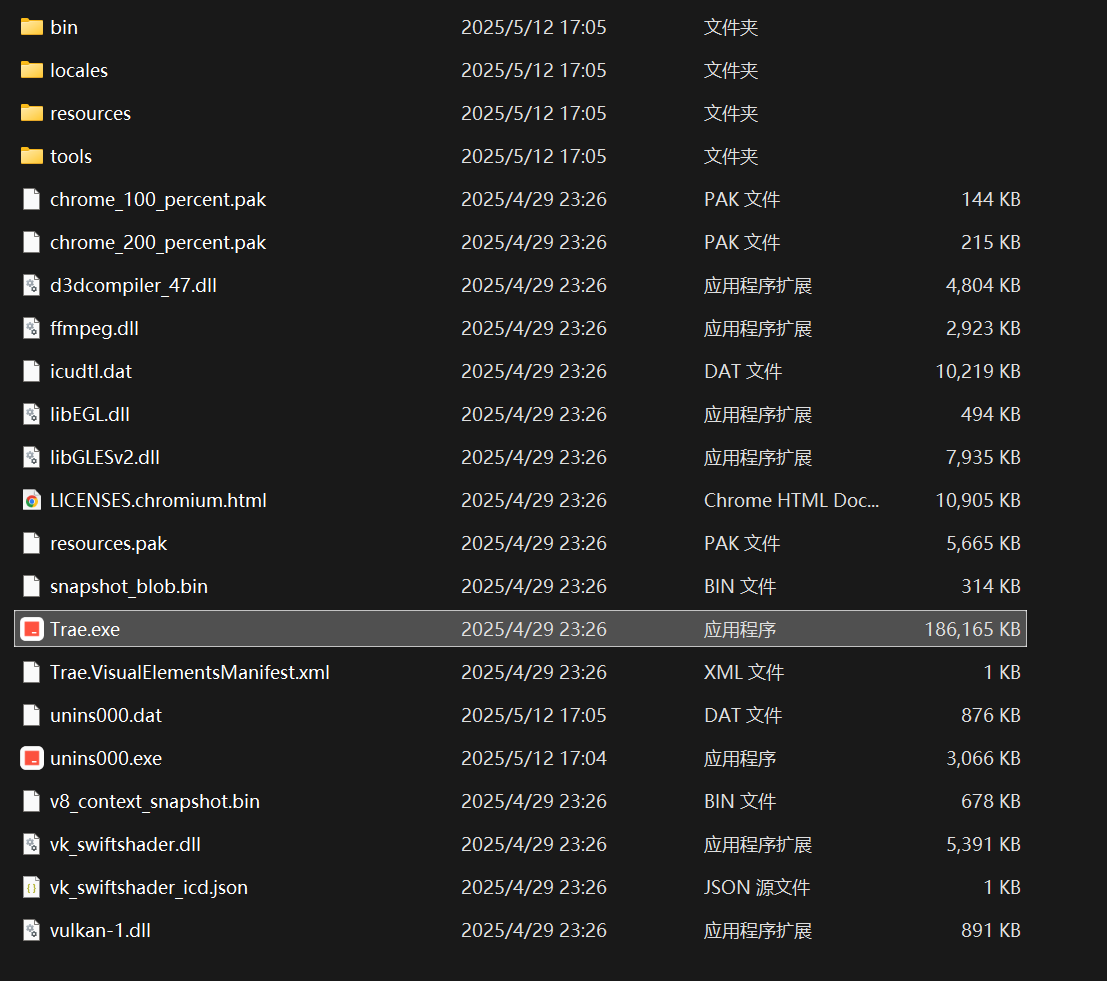Click the date of resources folder row

click(534, 113)
